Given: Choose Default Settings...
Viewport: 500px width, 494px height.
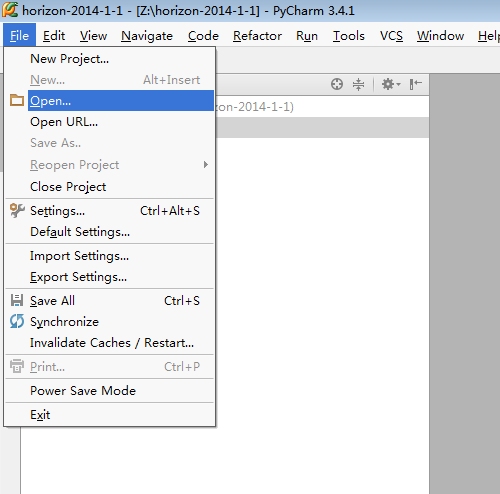Looking at the screenshot, I should click(109, 232).
